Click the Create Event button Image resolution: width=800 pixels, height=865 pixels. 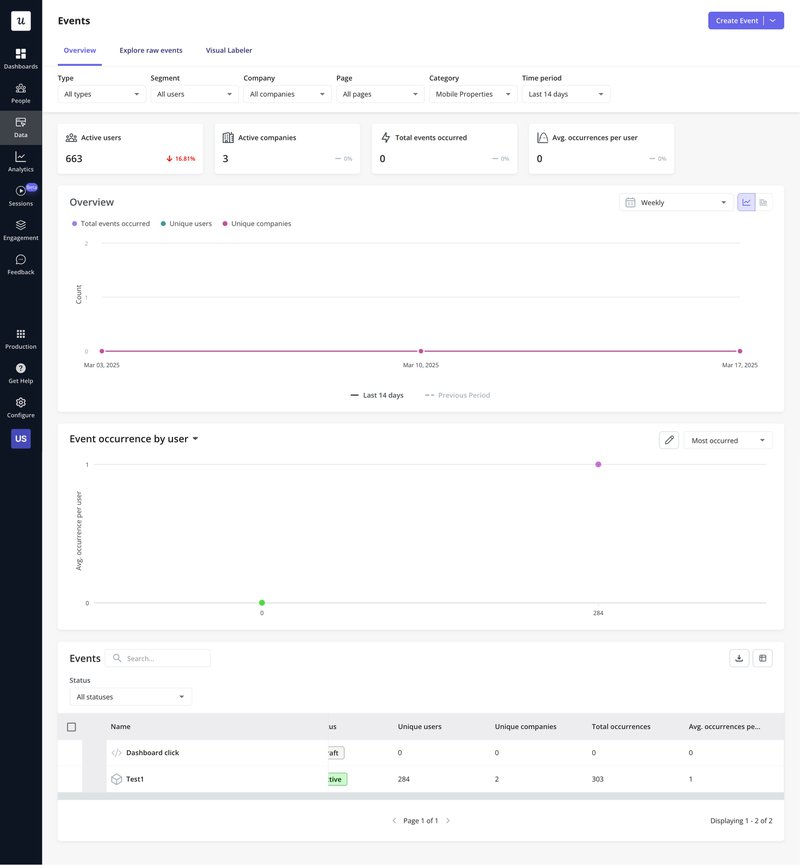click(x=736, y=19)
